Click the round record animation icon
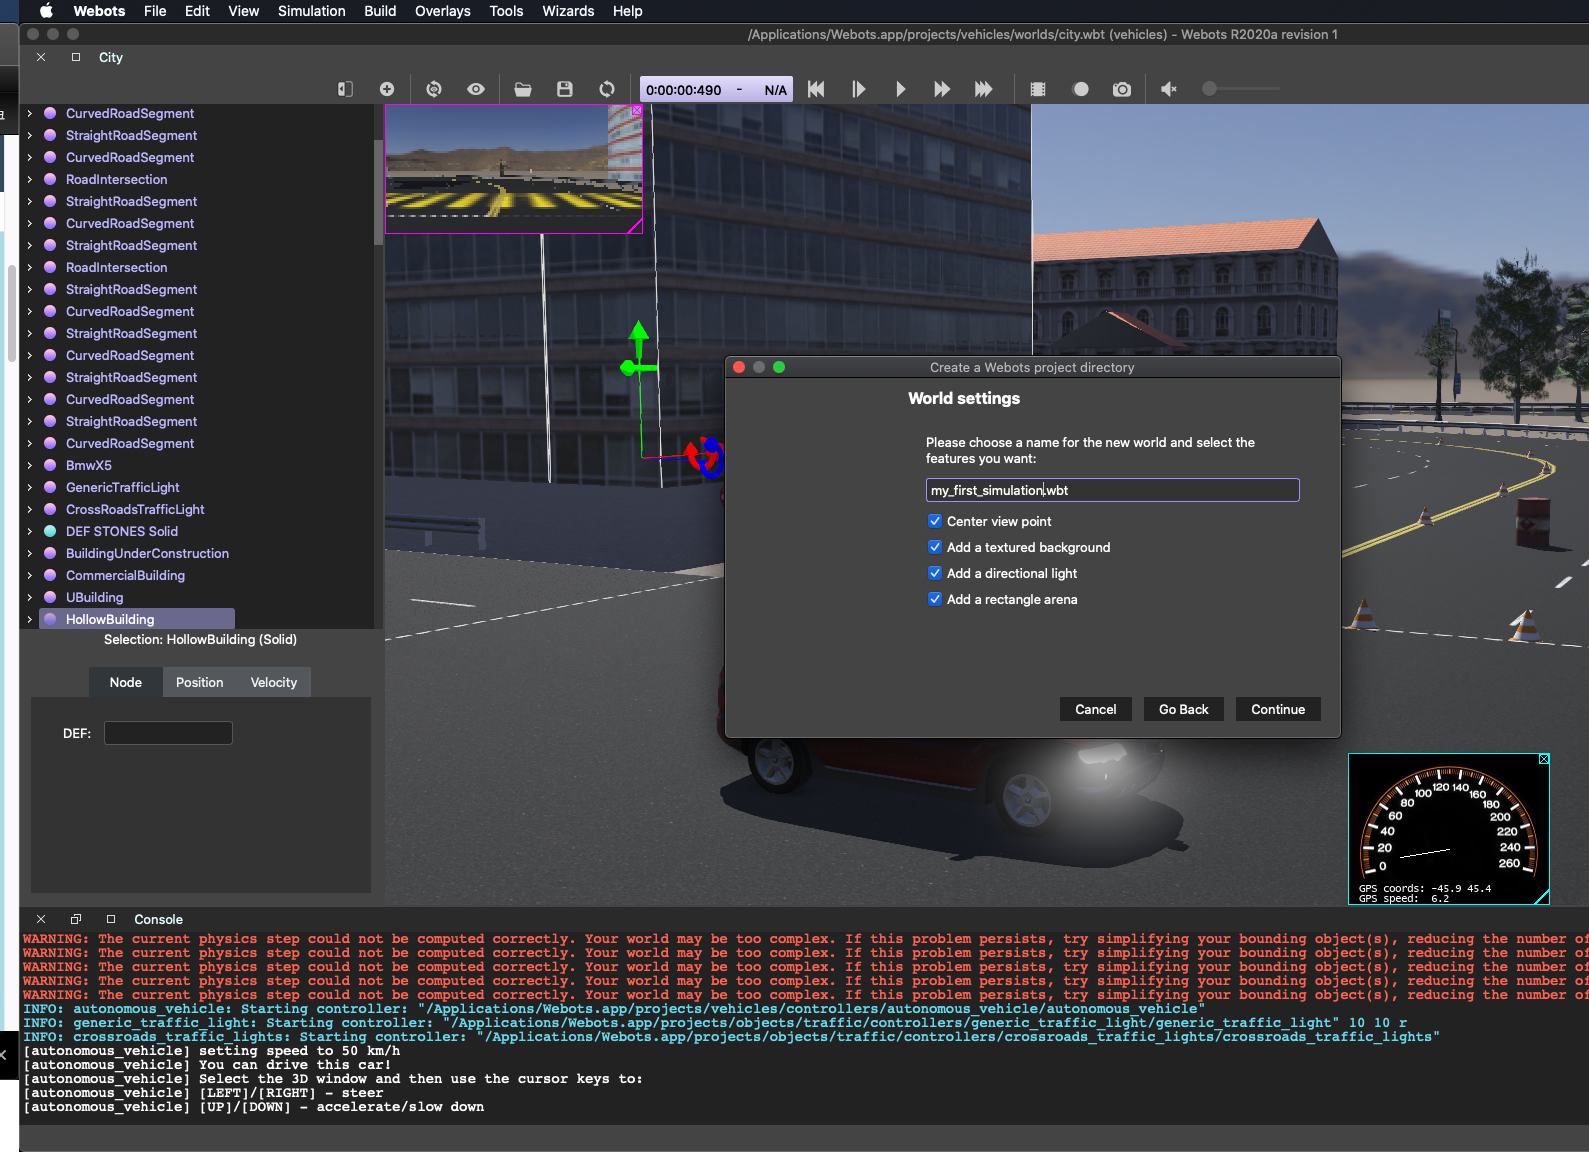Screen dimensions: 1589x1152 tap(1081, 89)
